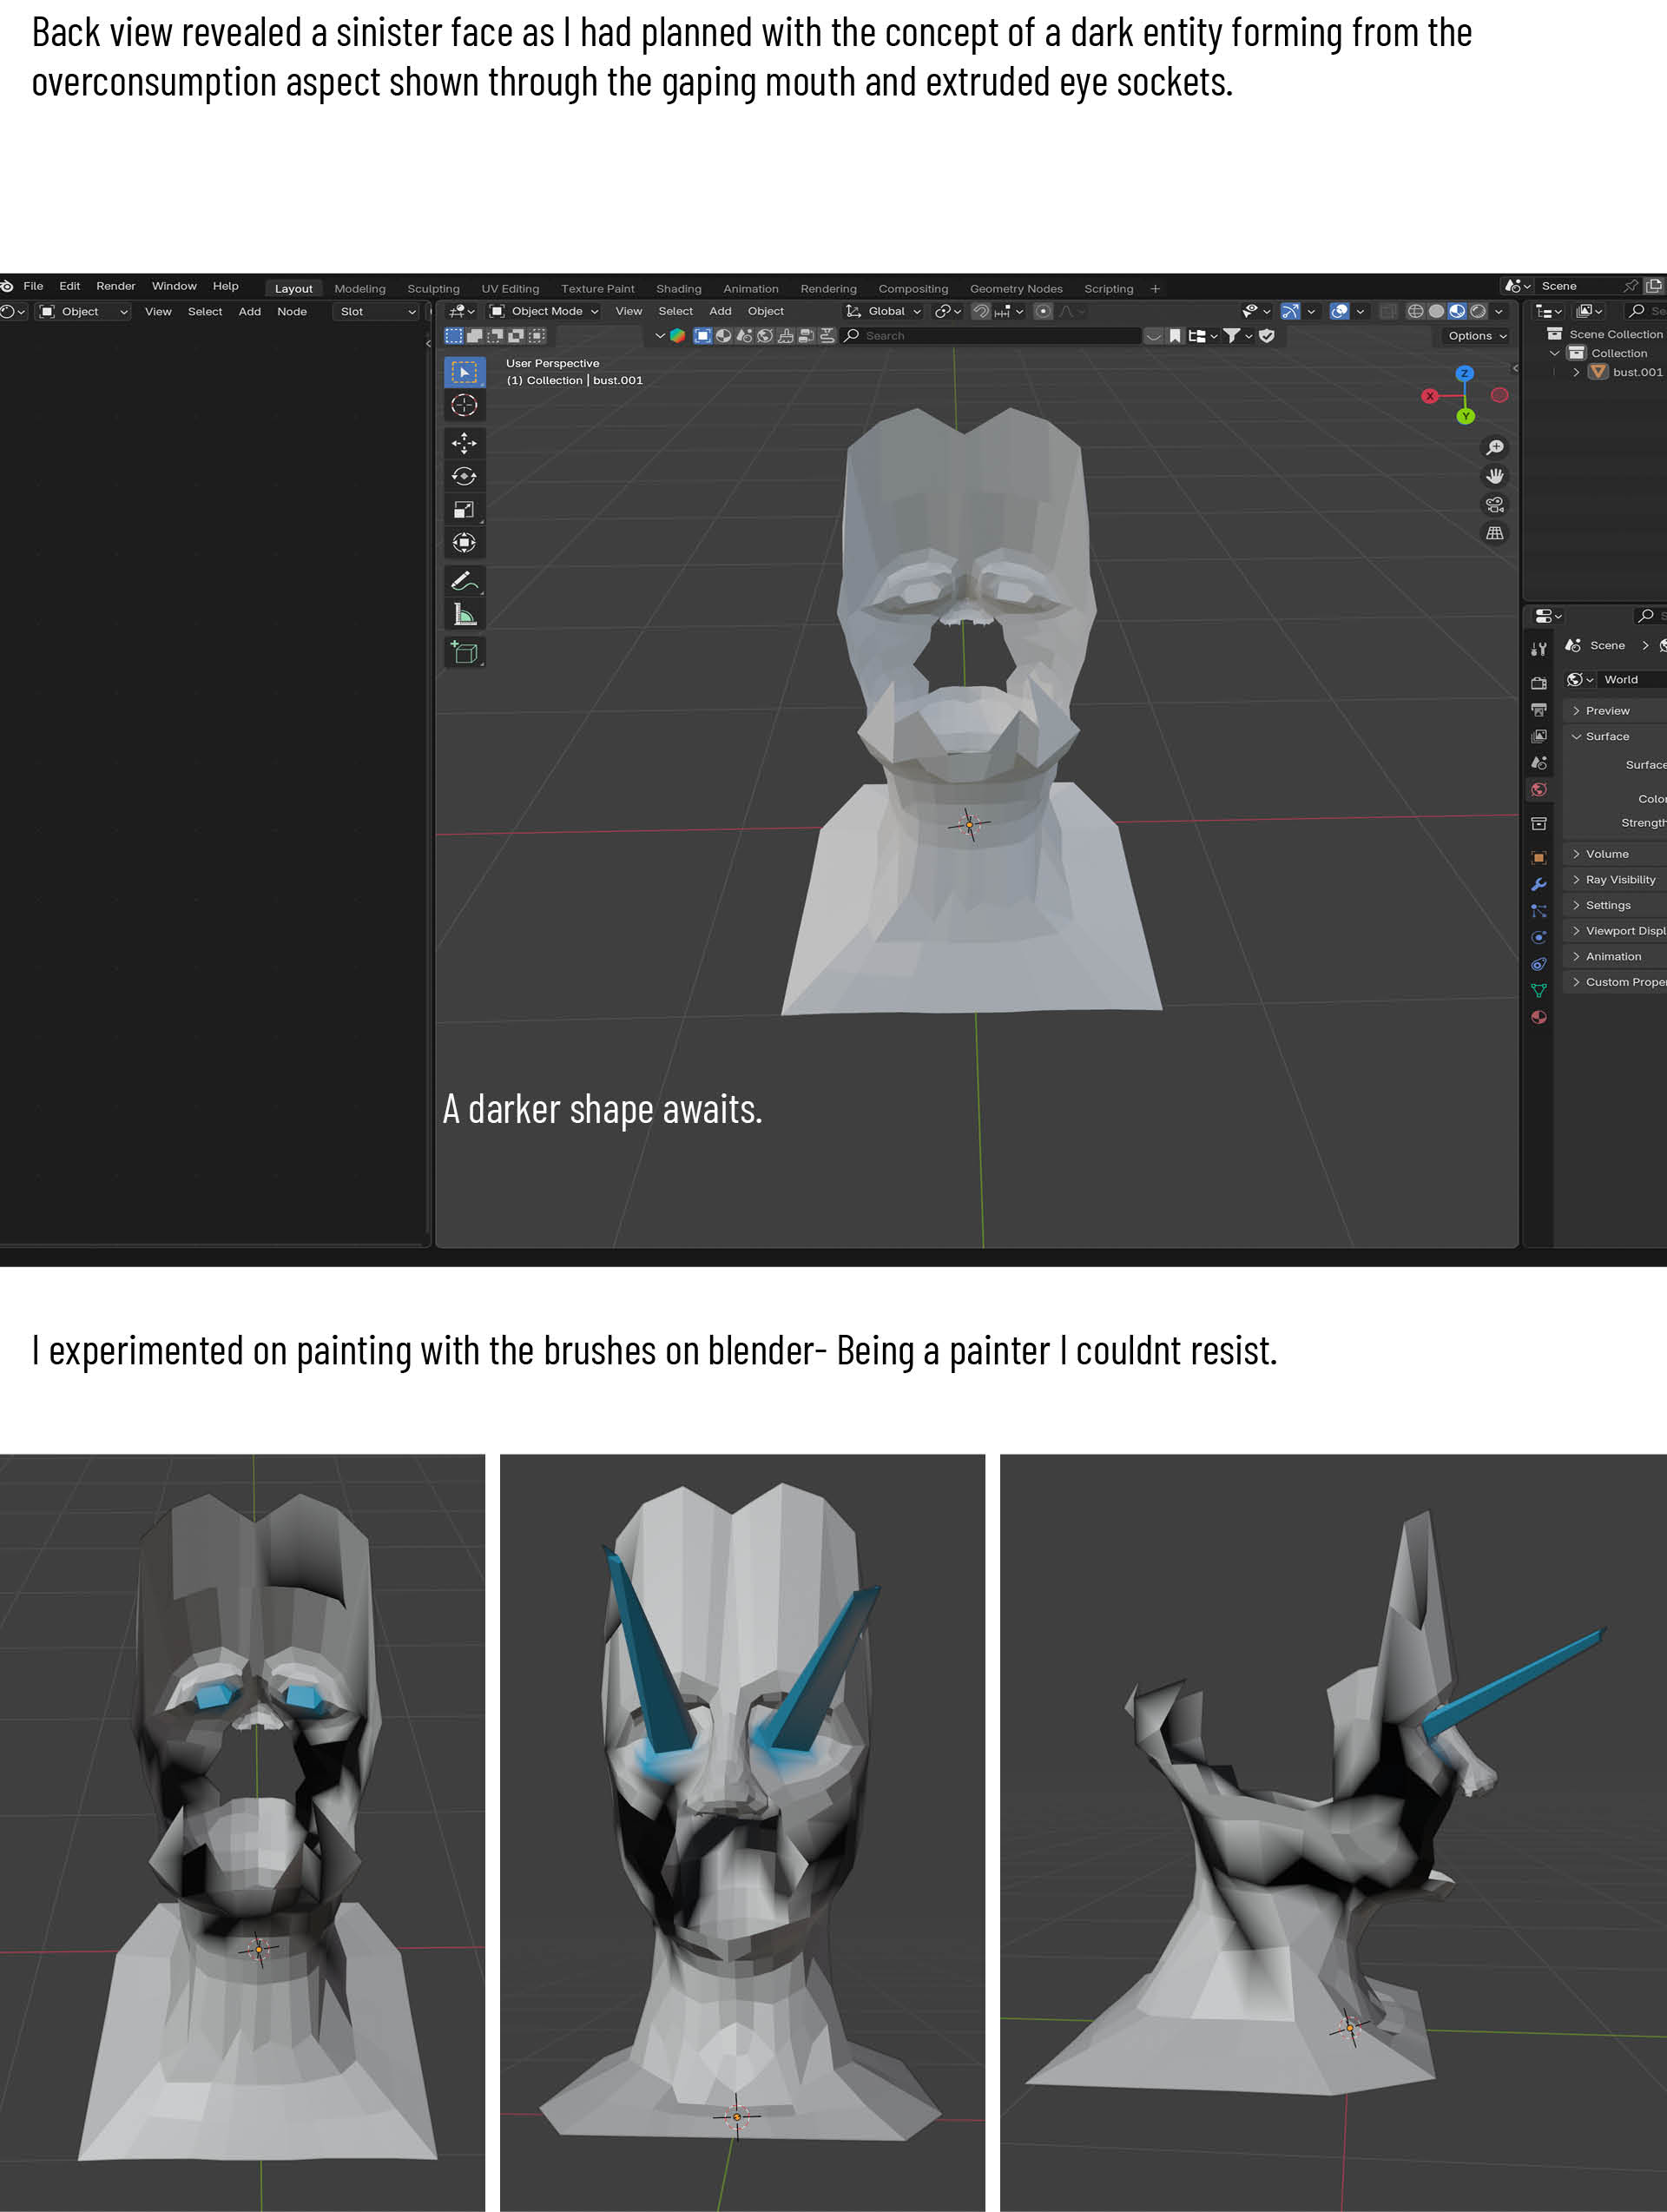
Task: Expand the Ray Visibility panel
Action: point(1619,880)
